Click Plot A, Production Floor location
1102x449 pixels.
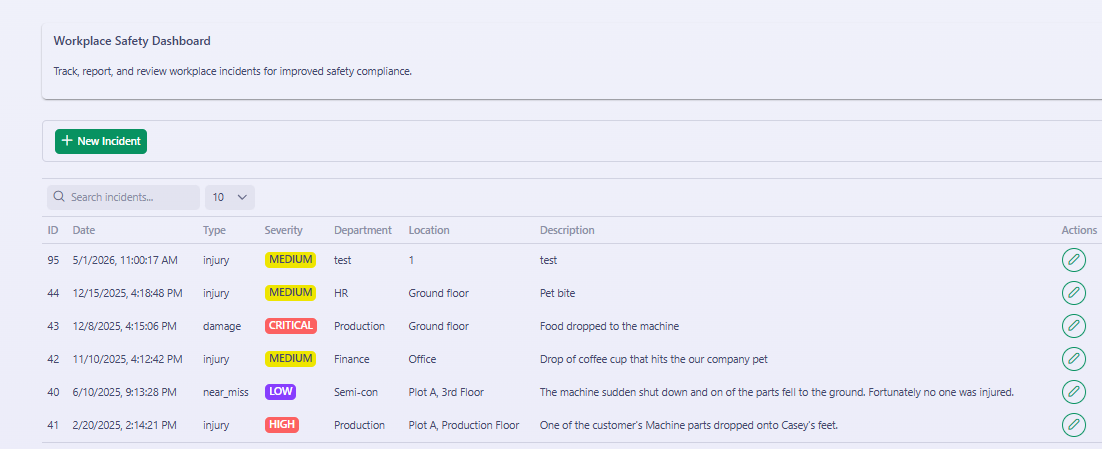click(464, 425)
